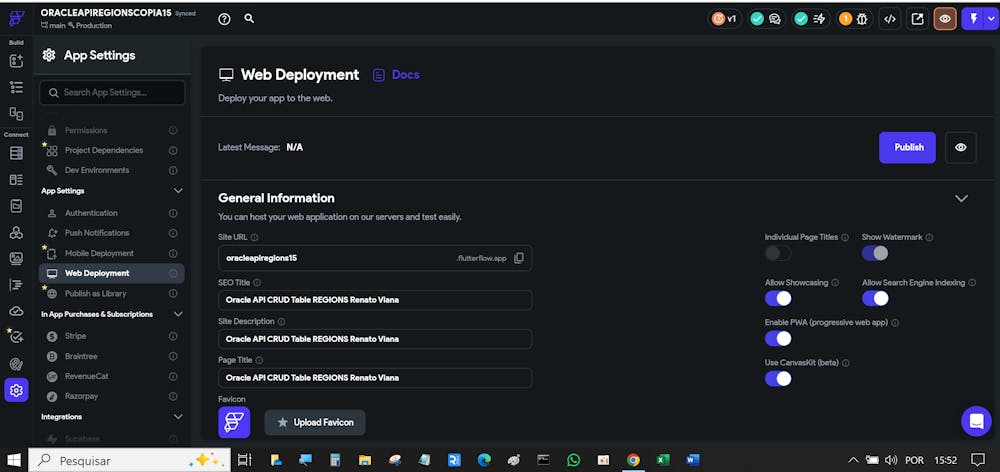Image resolution: width=1000 pixels, height=472 pixels.
Task: Open the developer code view icon
Action: 889,18
